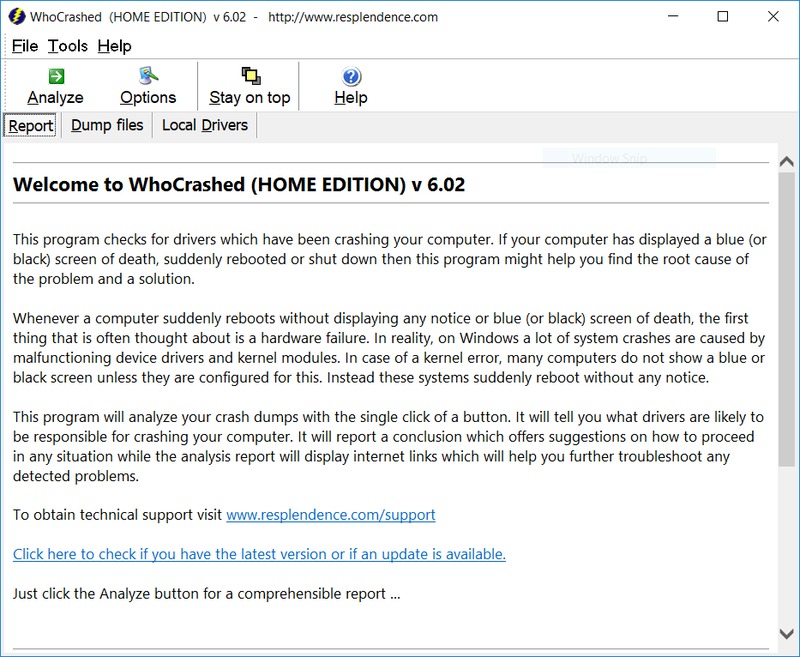Click the Stay on top label text
This screenshot has height=657, width=800.
(x=250, y=98)
